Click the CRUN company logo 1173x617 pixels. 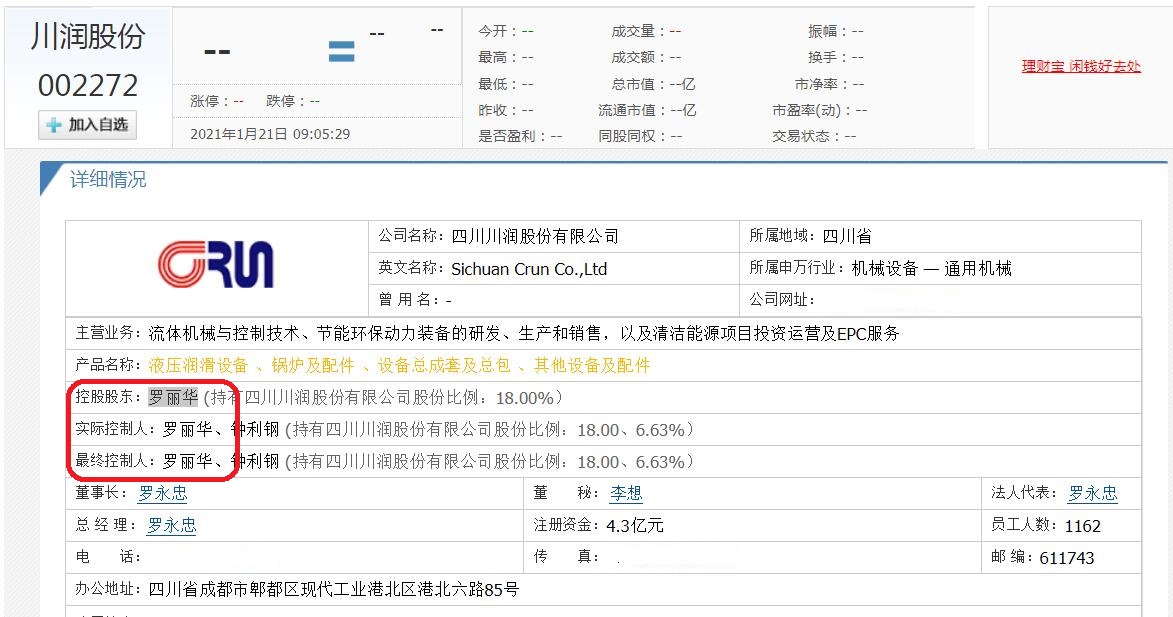tap(216, 265)
